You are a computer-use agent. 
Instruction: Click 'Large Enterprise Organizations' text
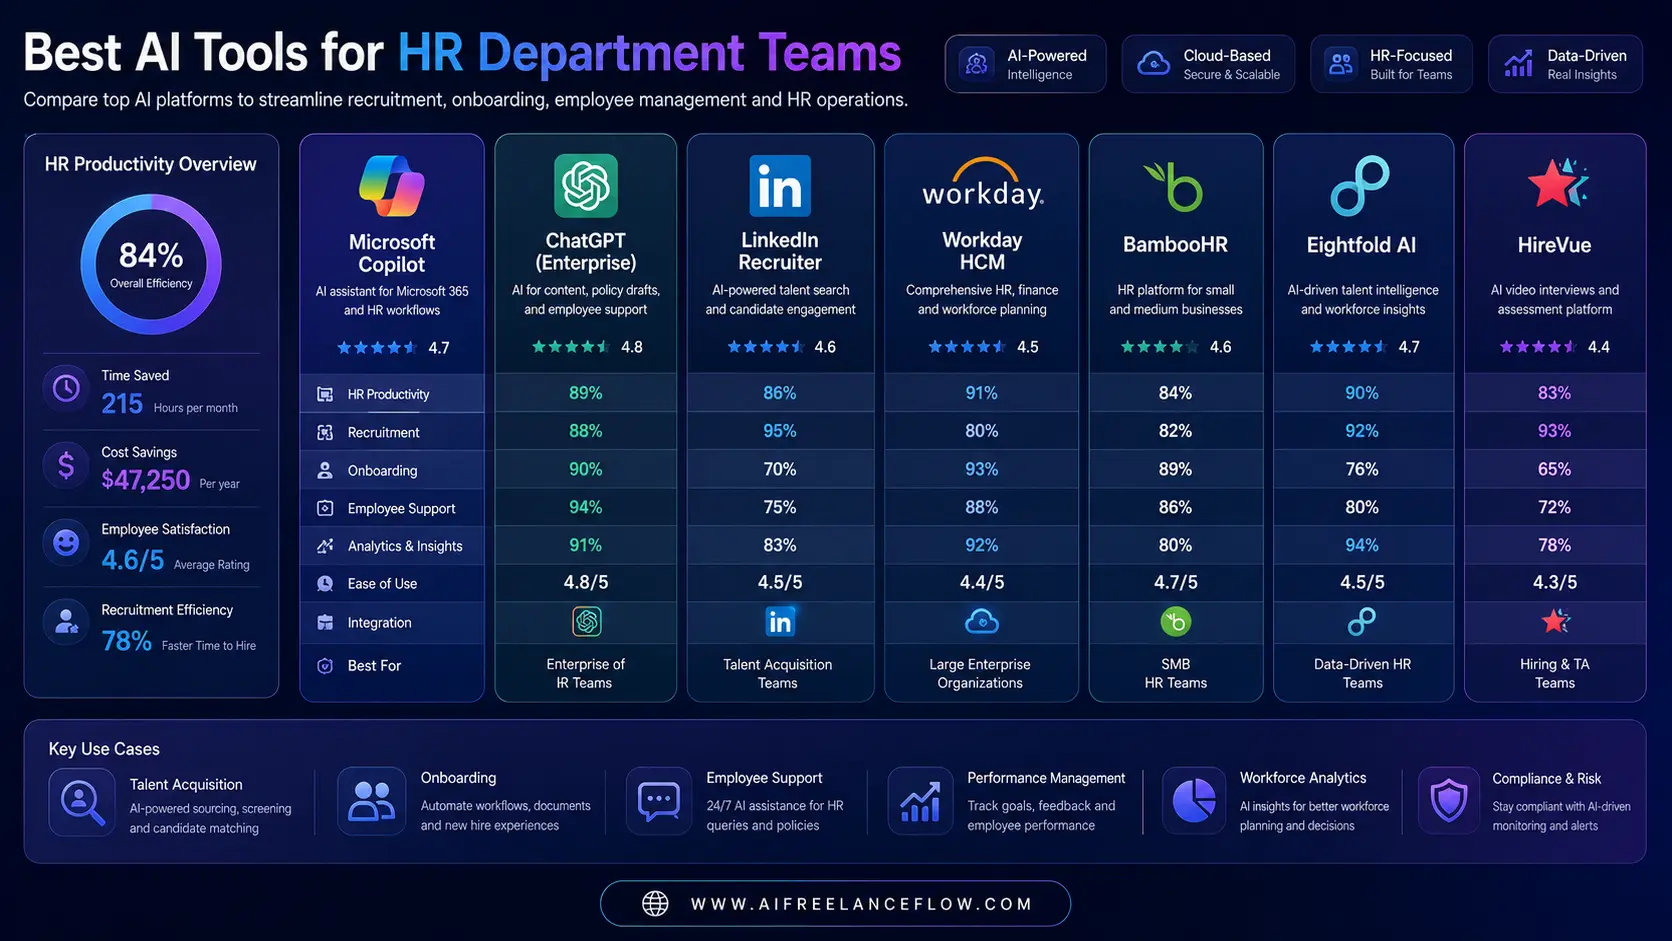click(980, 673)
